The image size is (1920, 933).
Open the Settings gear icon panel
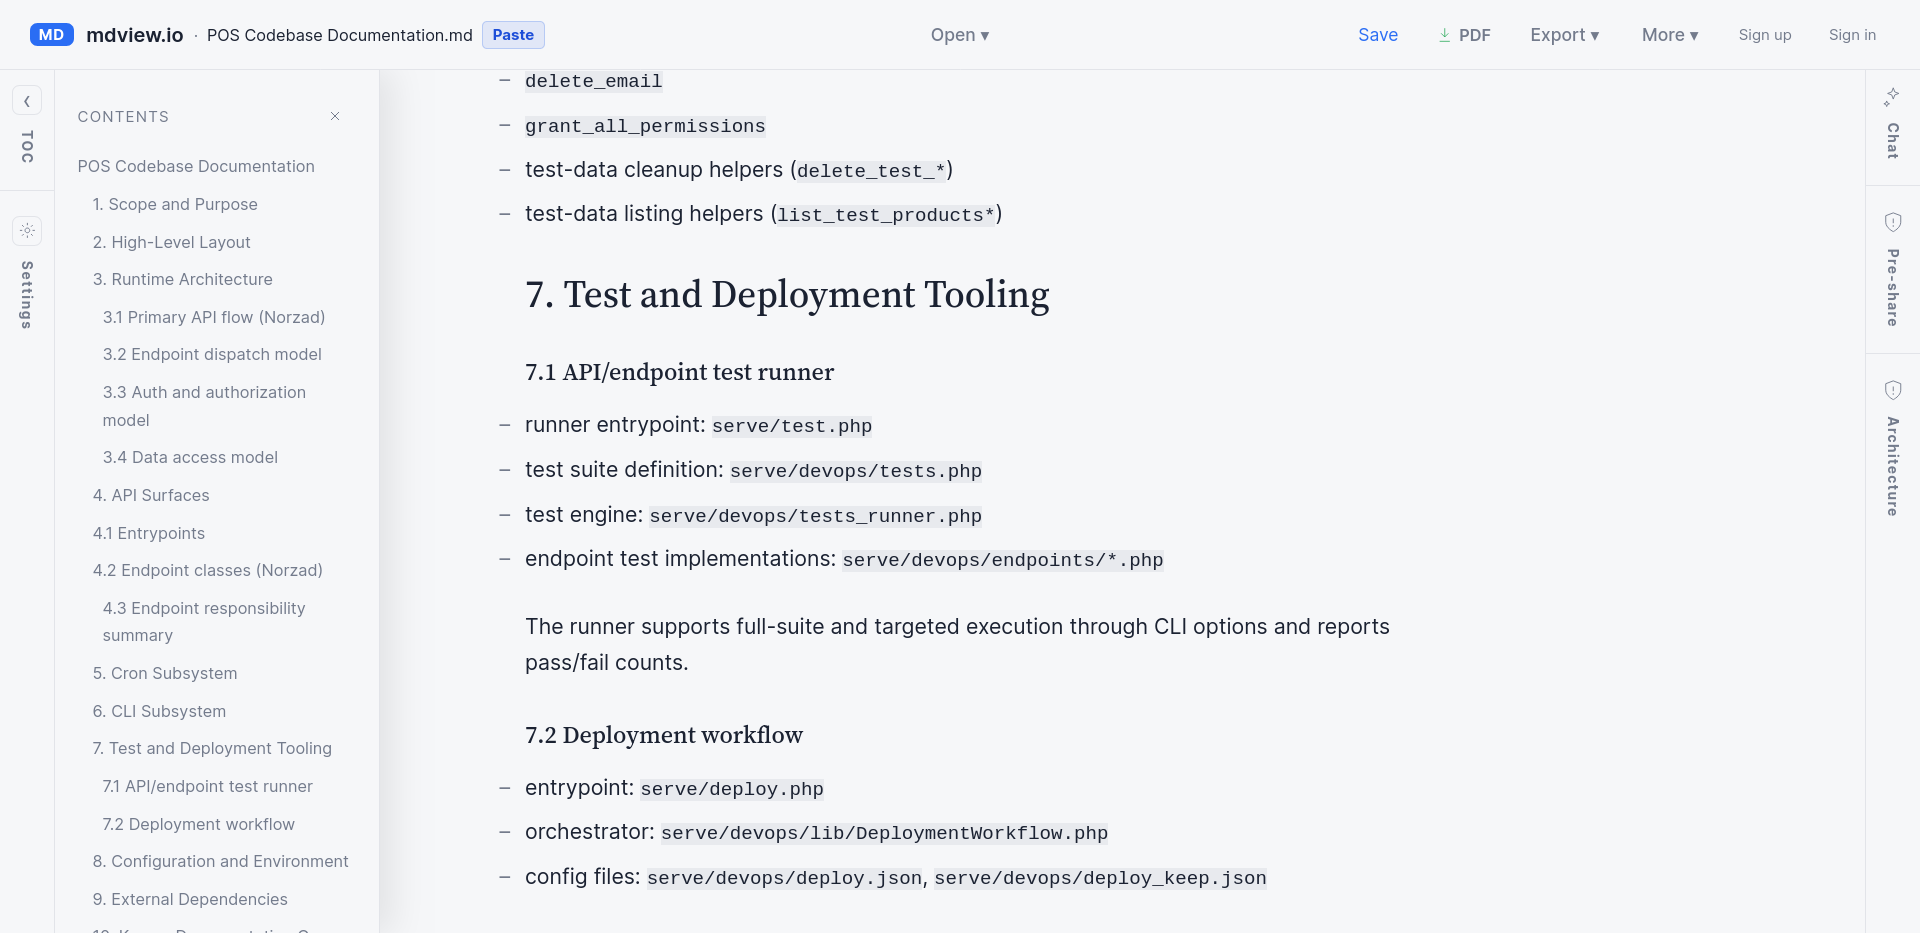coord(27,230)
